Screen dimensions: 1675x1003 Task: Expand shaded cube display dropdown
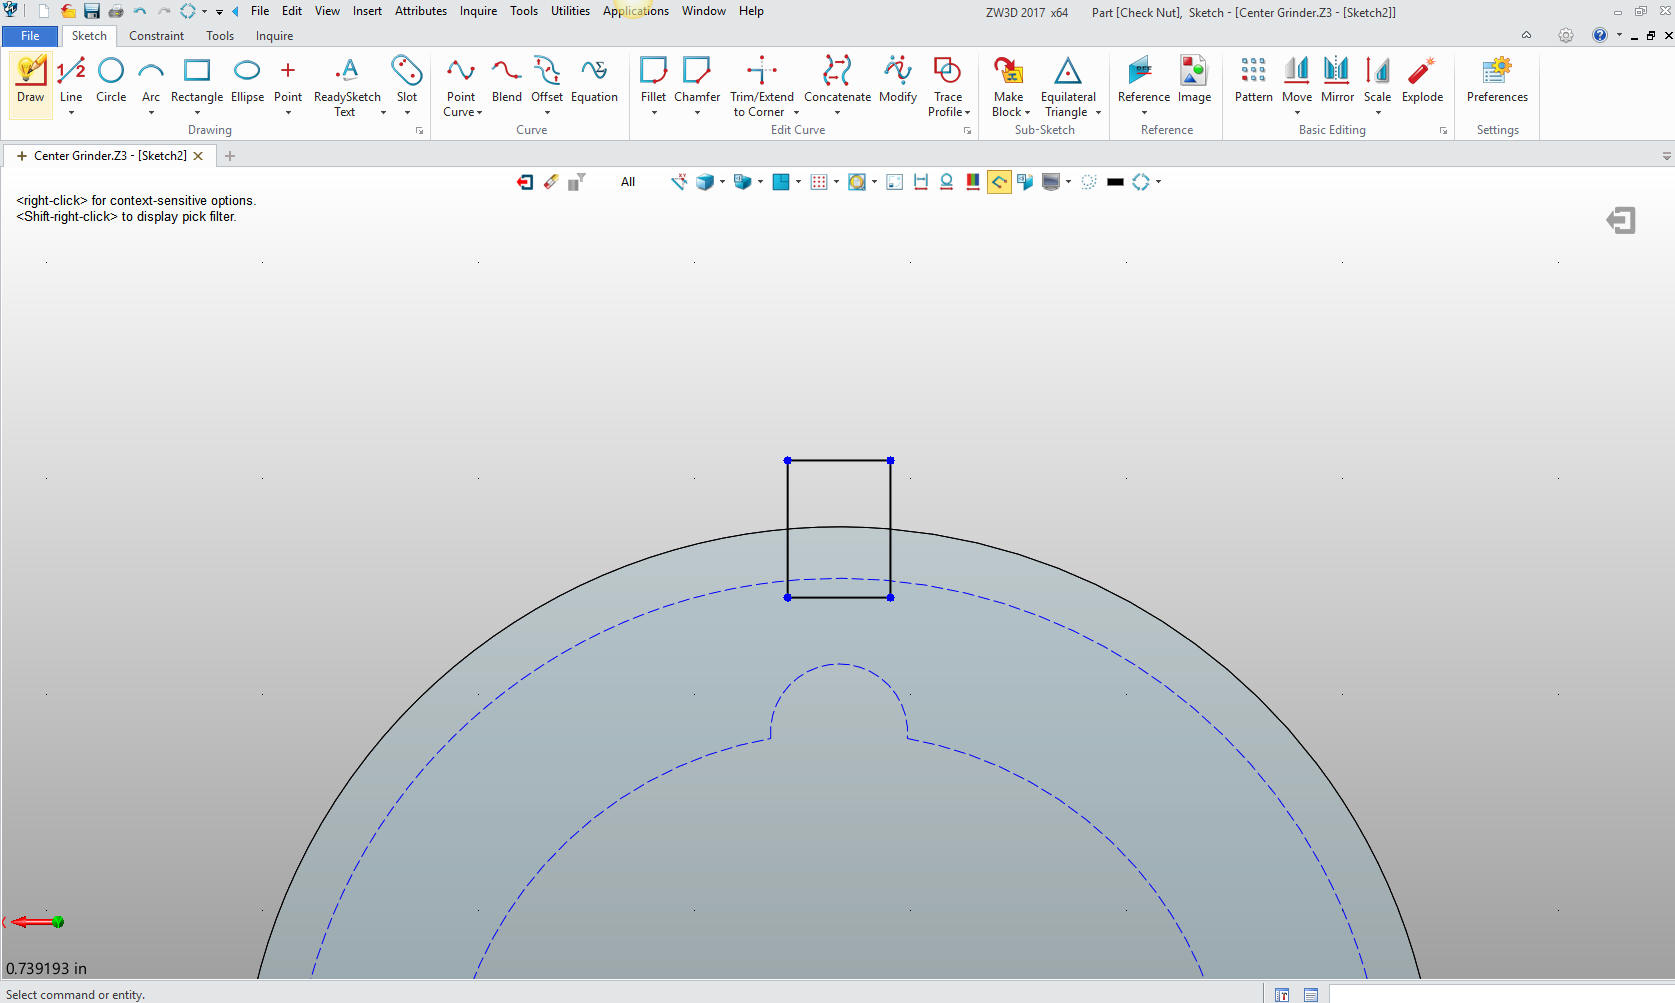722,182
